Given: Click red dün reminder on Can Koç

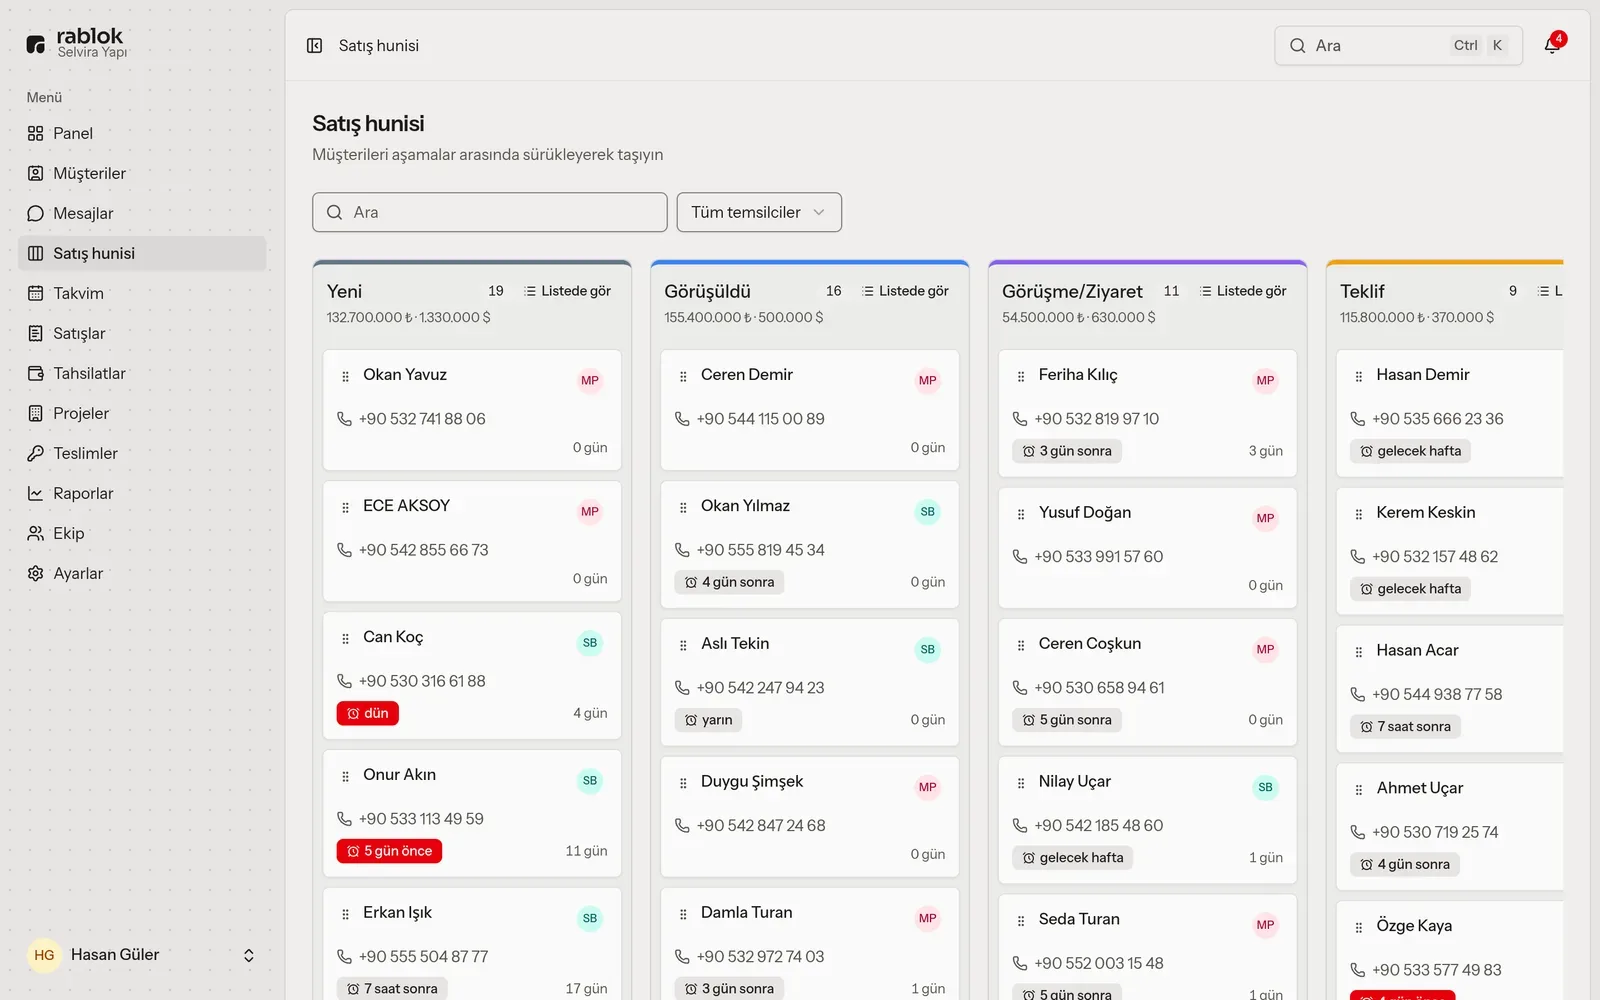Looking at the screenshot, I should point(368,713).
